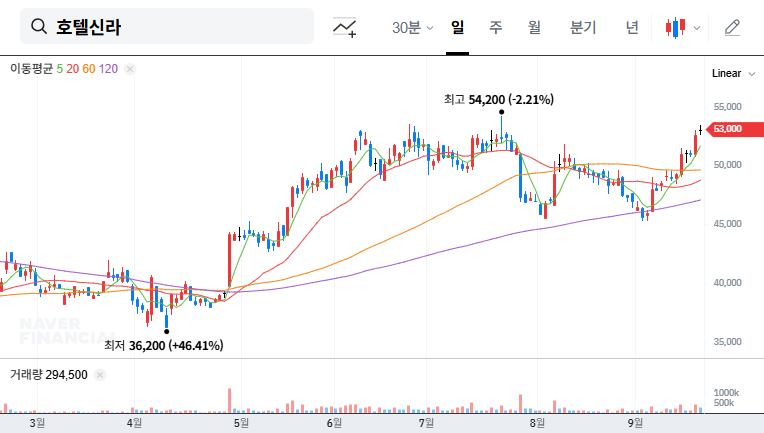Remove the 이동평균 indicator
The image size is (764, 433).
point(130,69)
